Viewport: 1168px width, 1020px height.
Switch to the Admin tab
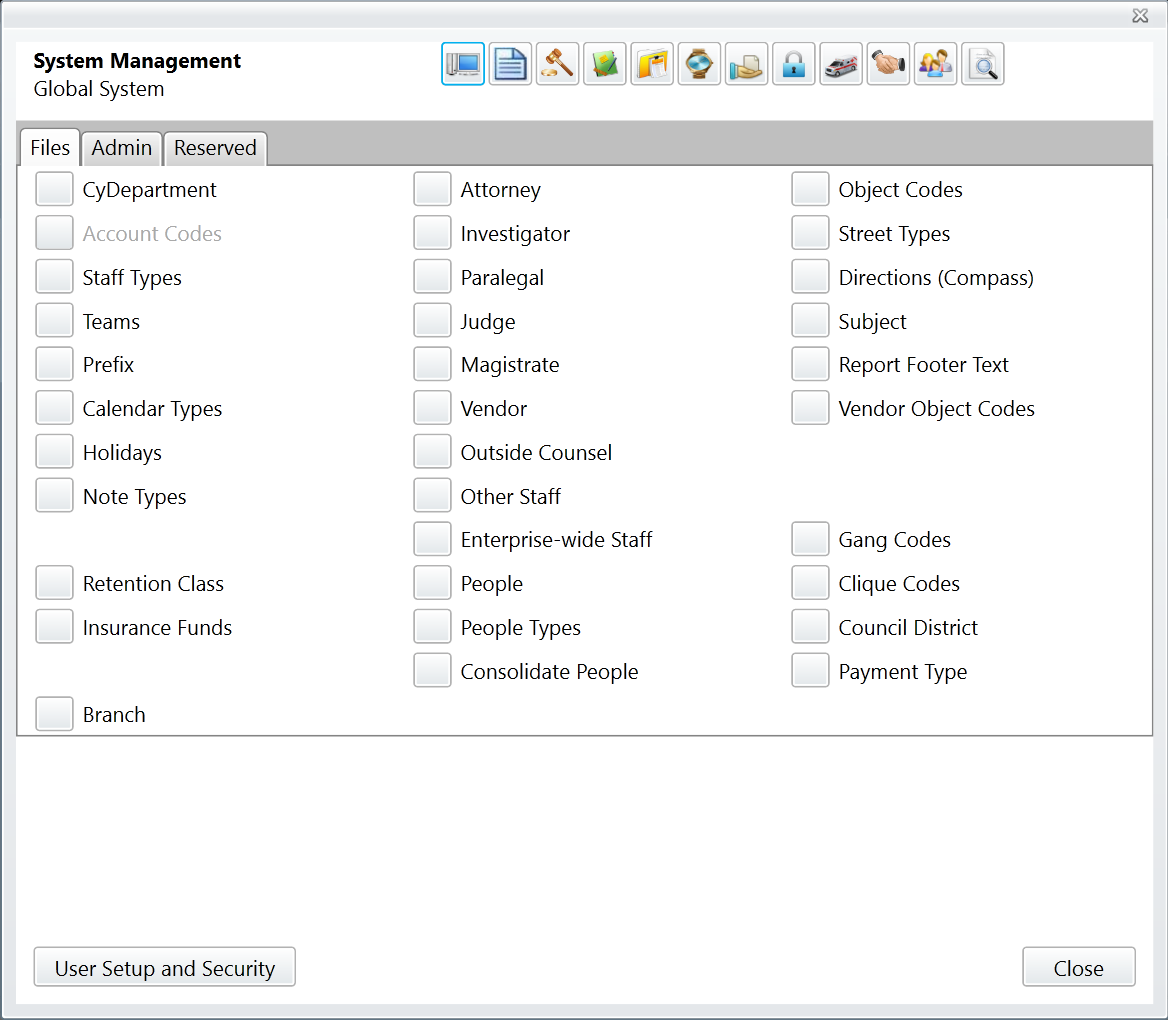(121, 148)
